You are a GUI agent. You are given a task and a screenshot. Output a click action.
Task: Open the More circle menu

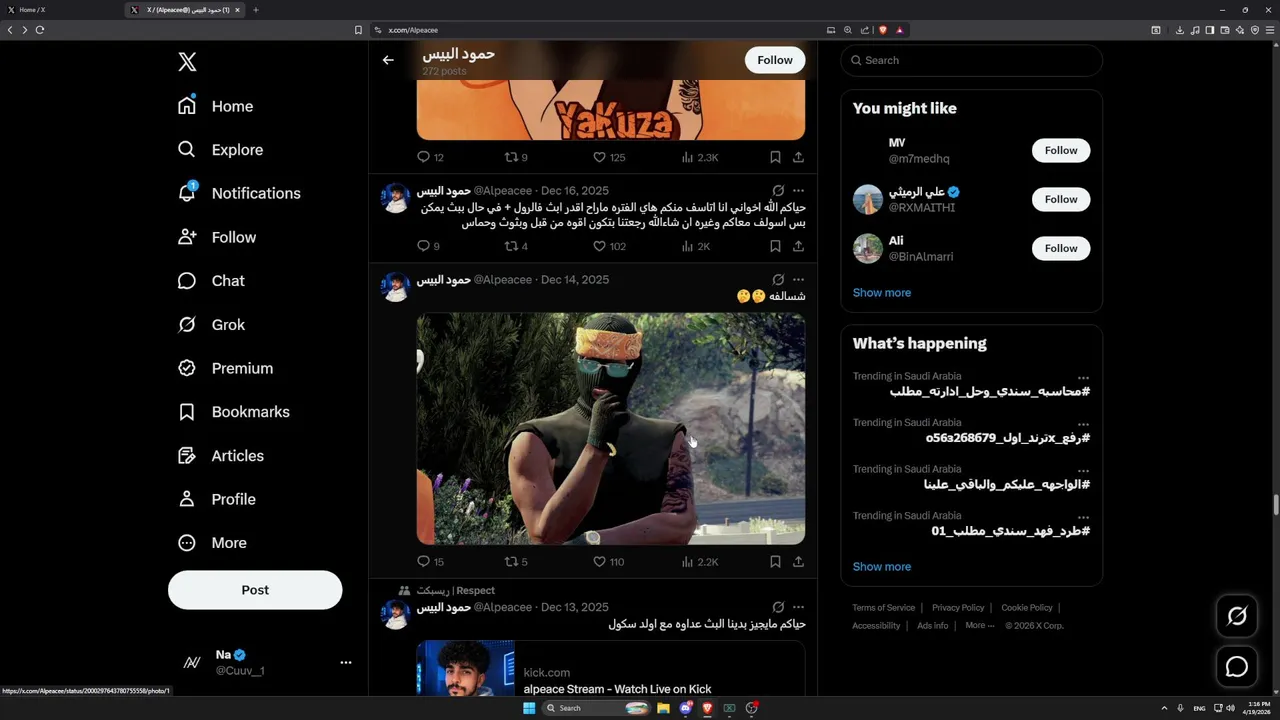(187, 543)
